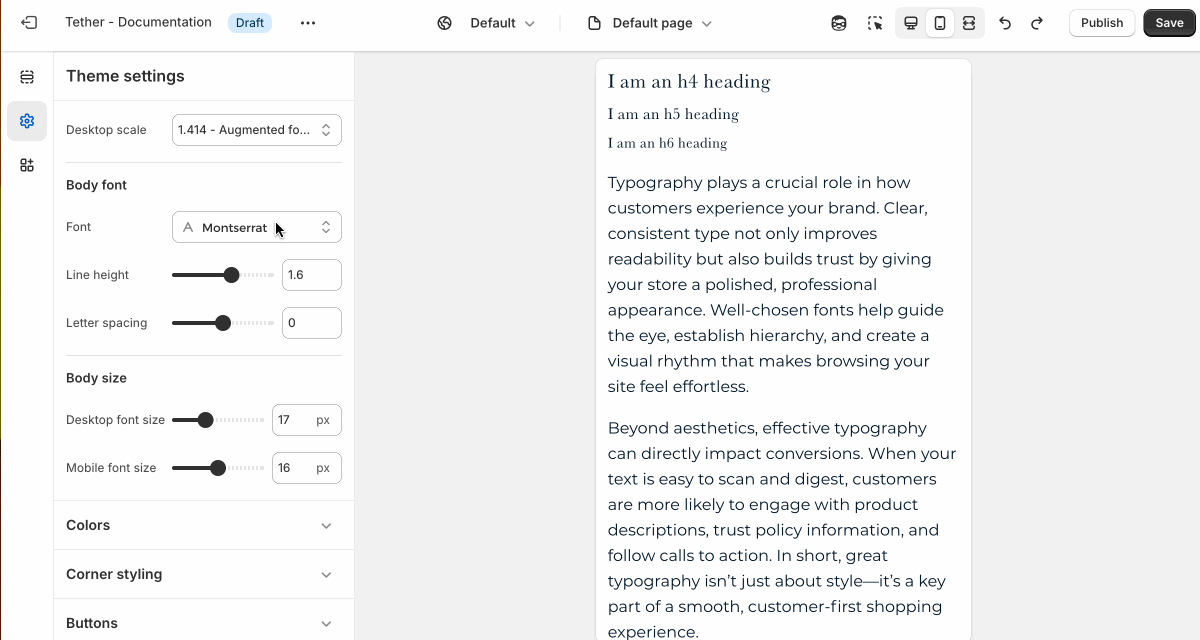The height and width of the screenshot is (640, 1200).
Task: Click the Line height slider handle
Action: point(231,275)
